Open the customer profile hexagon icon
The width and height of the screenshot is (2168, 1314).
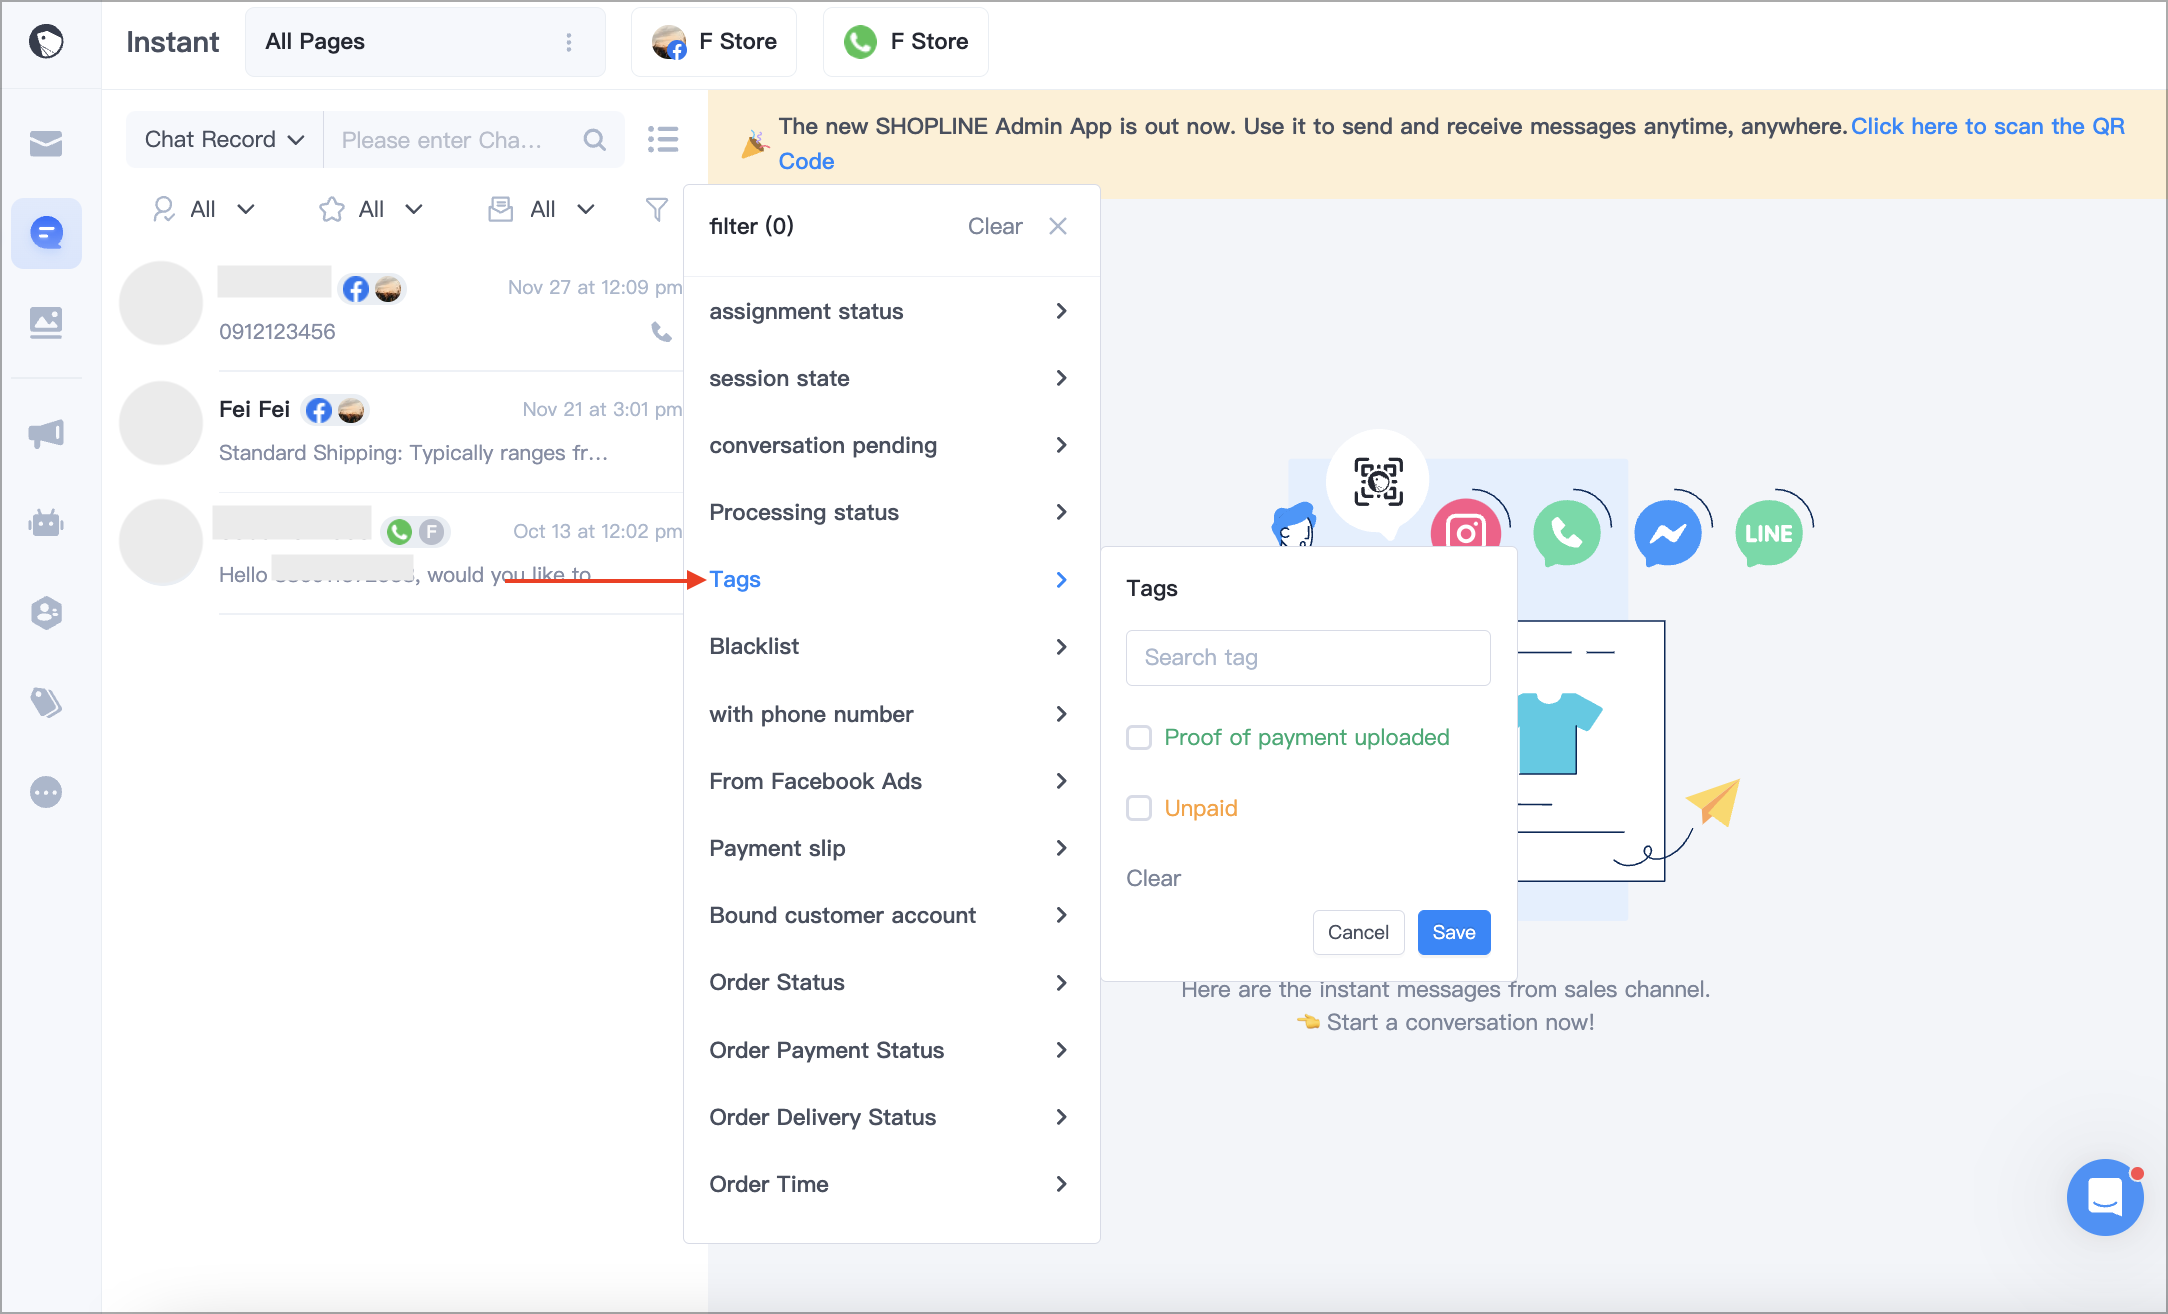[x=46, y=612]
